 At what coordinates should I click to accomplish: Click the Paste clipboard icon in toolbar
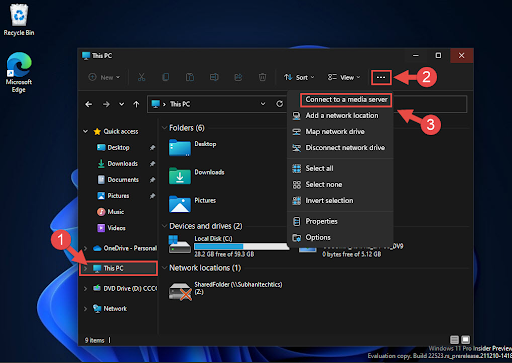coord(190,77)
